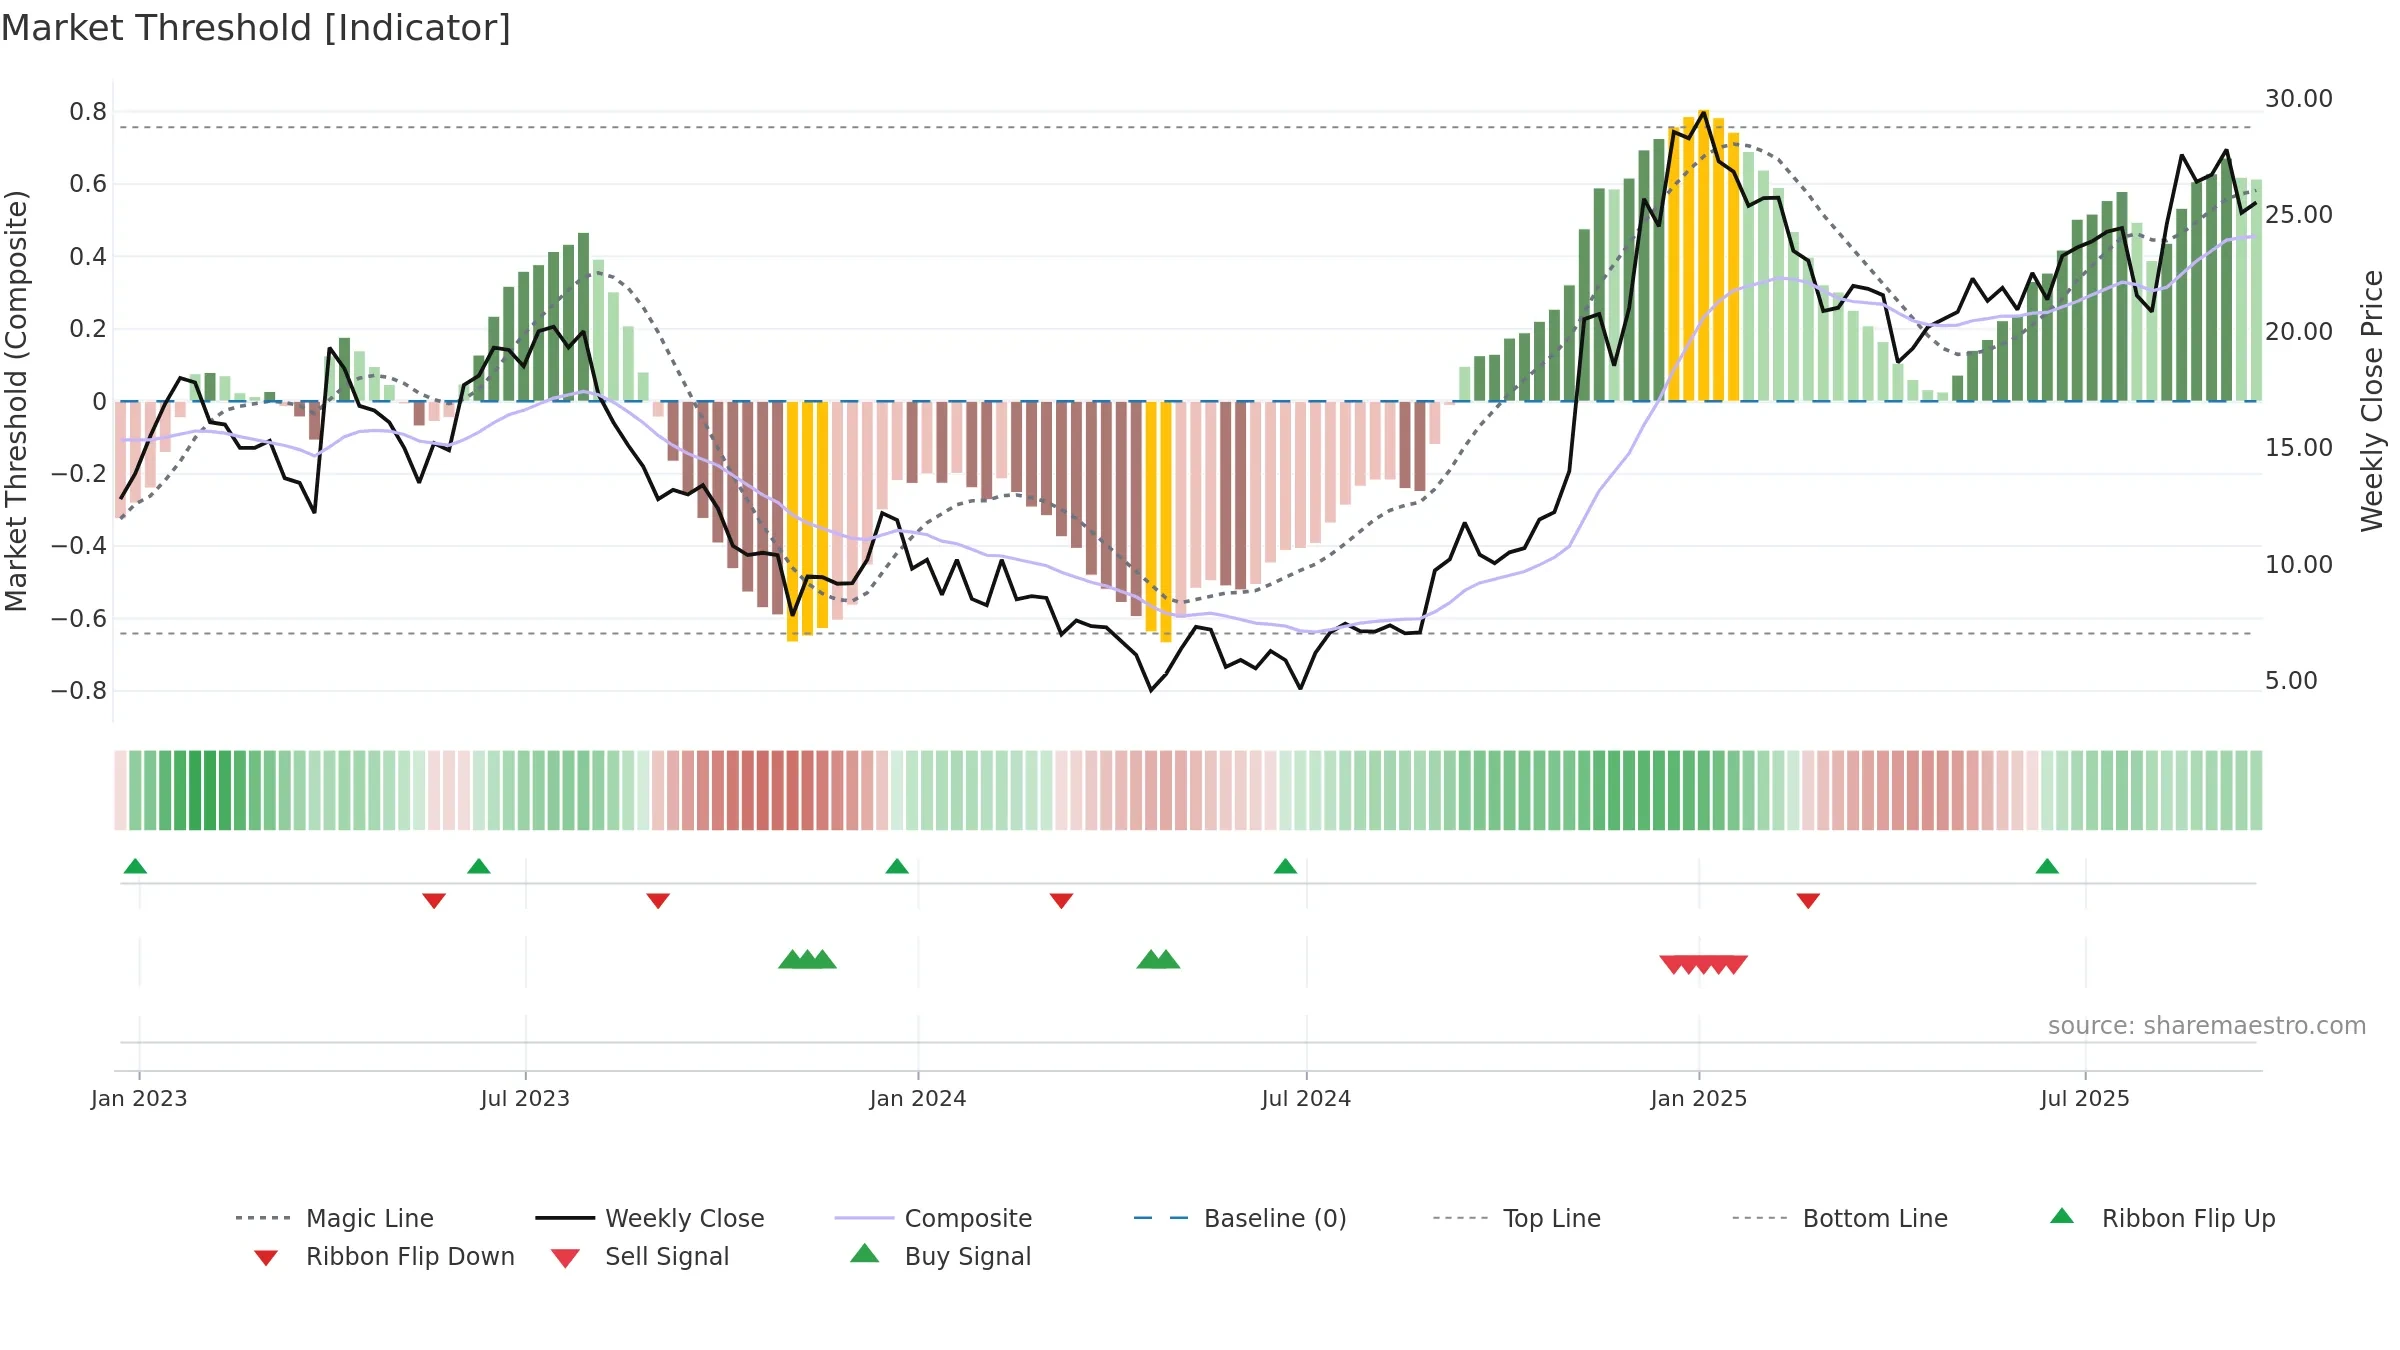Toggle the Baseline (0) legend entry
Image resolution: width=2400 pixels, height=1350 pixels.
pos(1240,1218)
